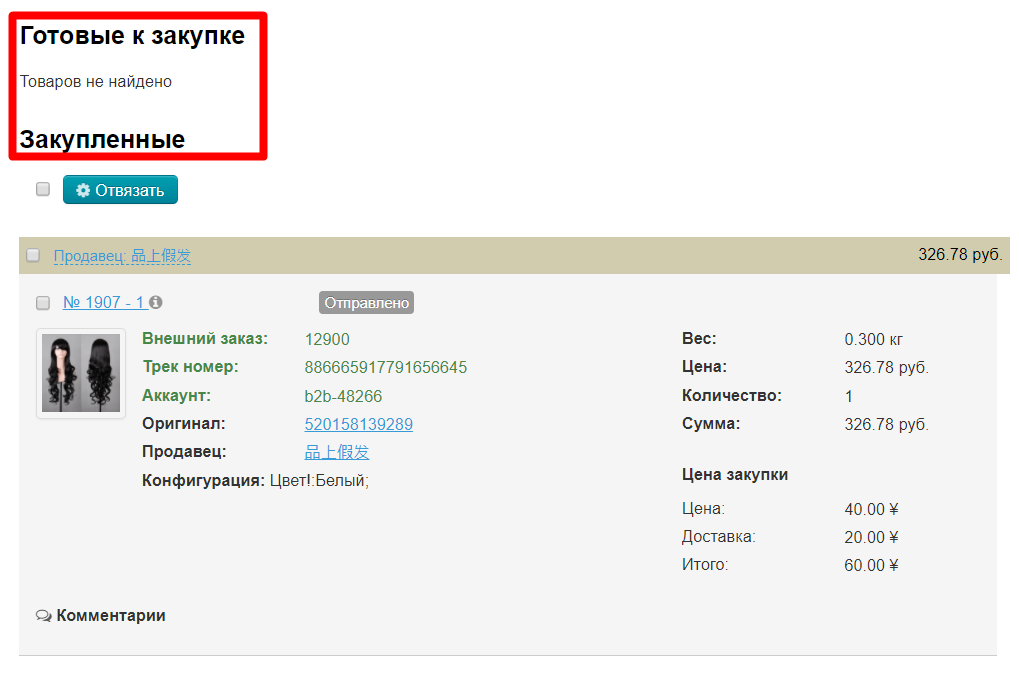
Task: Click the external order value 12900
Action: coord(327,339)
